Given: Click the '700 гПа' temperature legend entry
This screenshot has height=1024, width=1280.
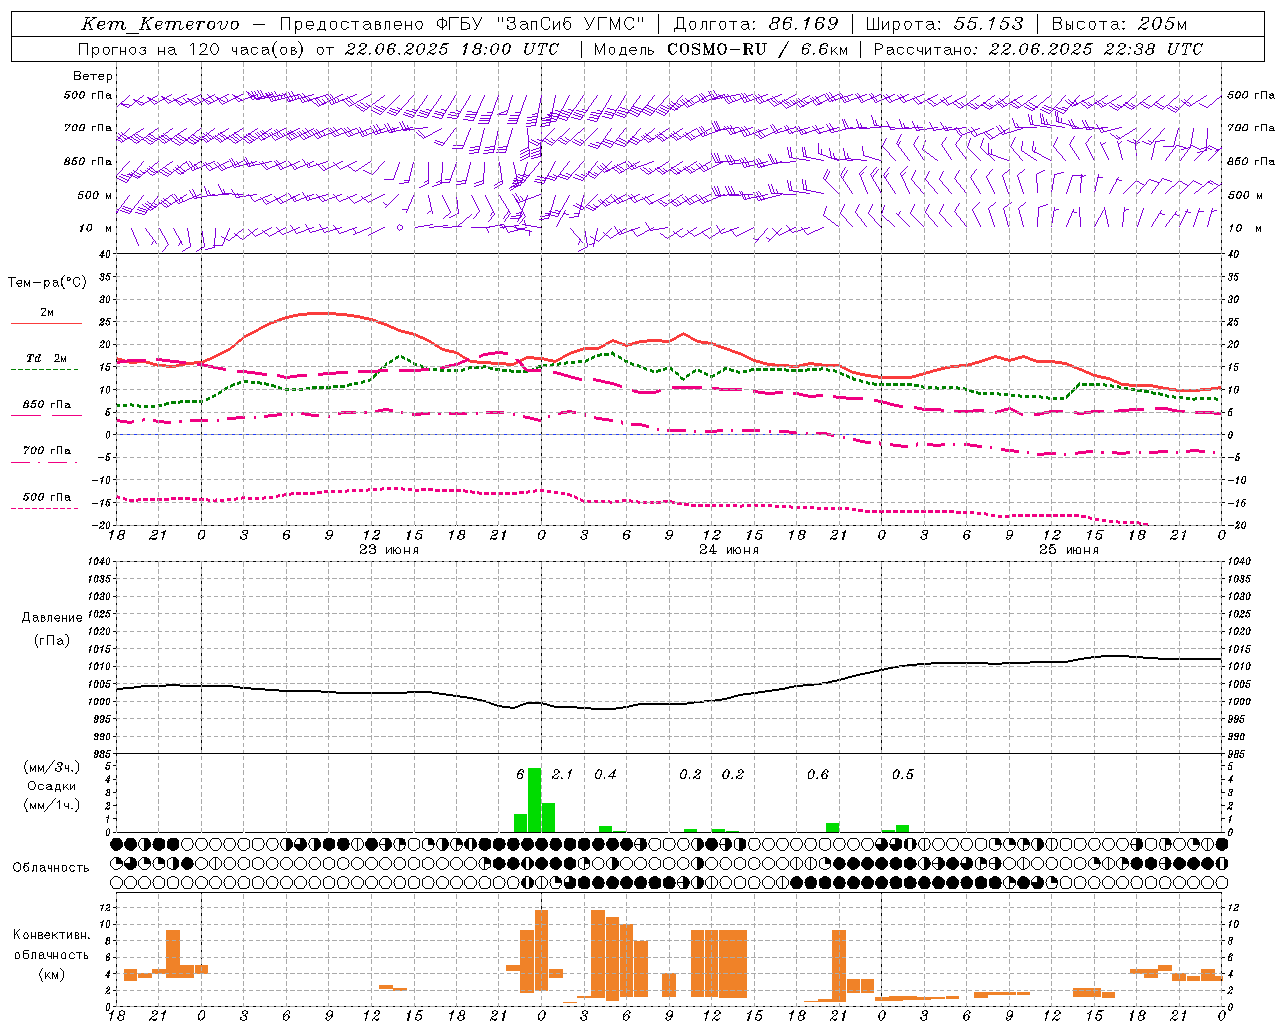Looking at the screenshot, I should [x=47, y=451].
